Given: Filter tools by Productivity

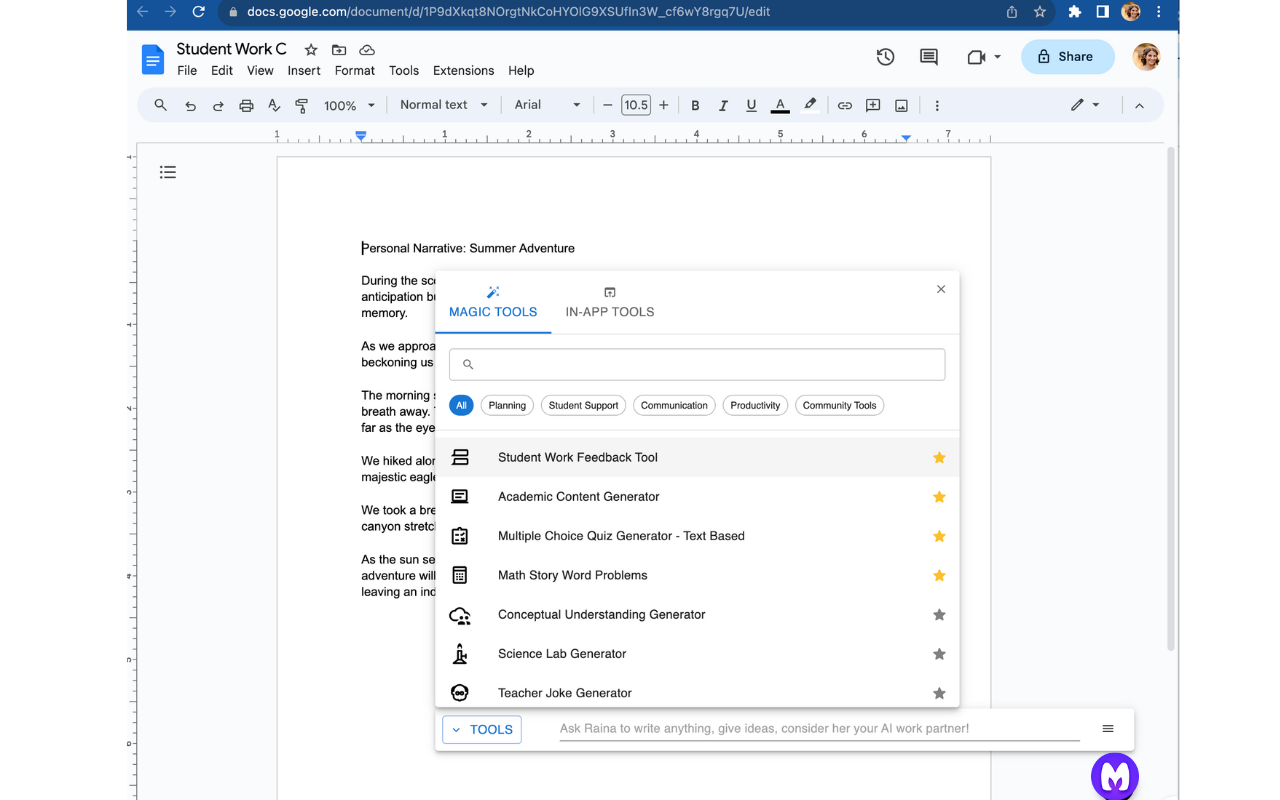Looking at the screenshot, I should 755,405.
